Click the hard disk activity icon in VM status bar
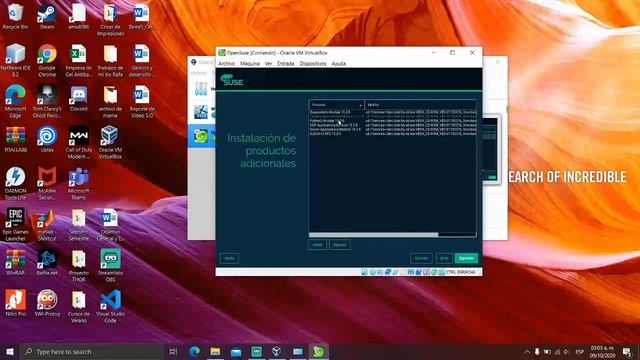Screen dimensions: 640x360 [x=364, y=272]
